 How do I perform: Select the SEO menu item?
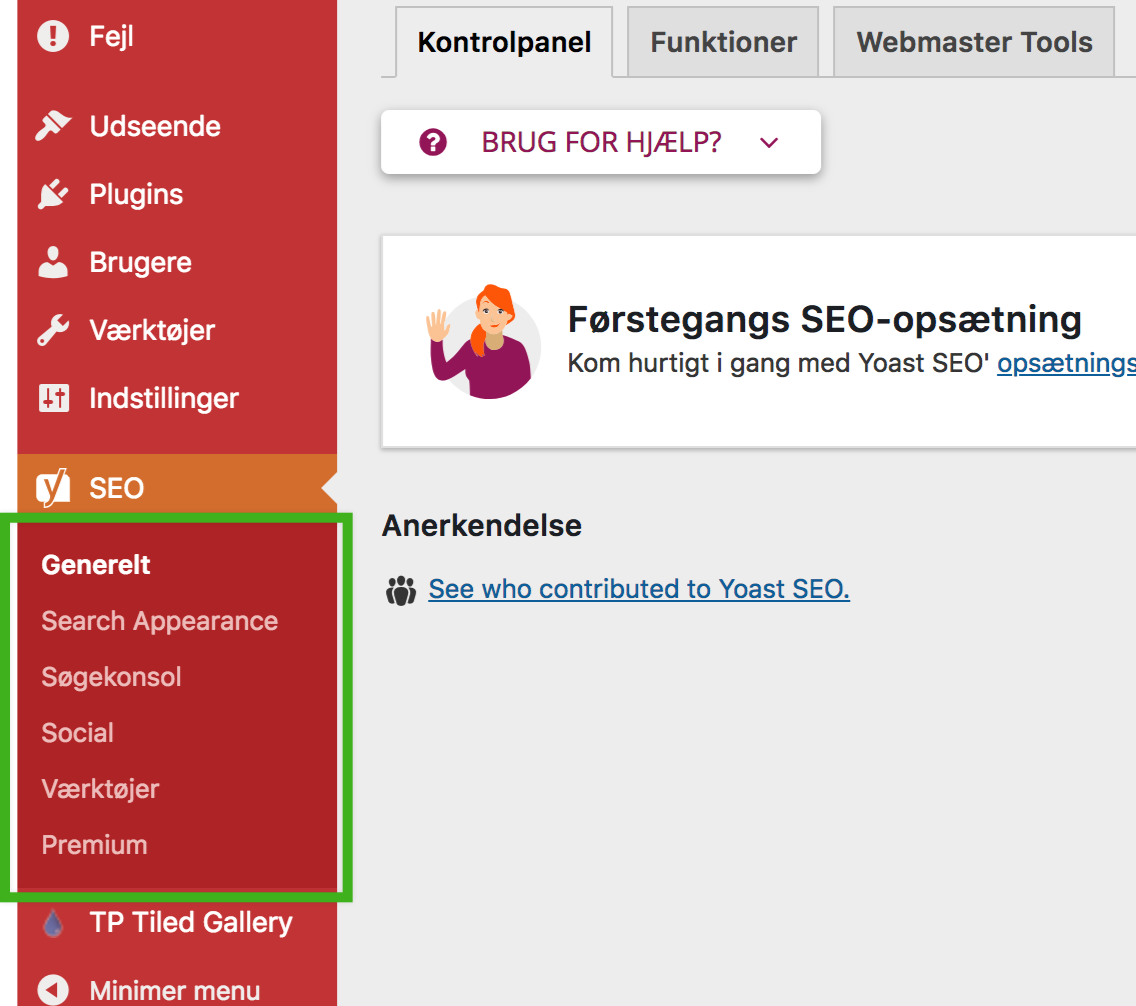point(177,487)
